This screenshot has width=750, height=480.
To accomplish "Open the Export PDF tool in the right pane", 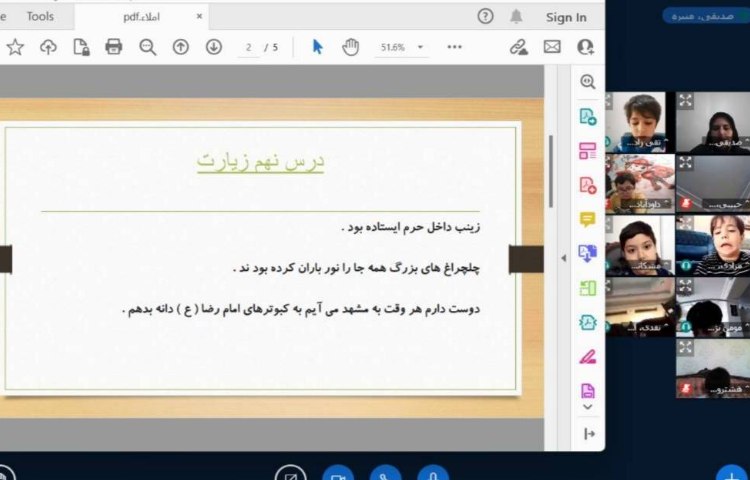I will (x=588, y=117).
